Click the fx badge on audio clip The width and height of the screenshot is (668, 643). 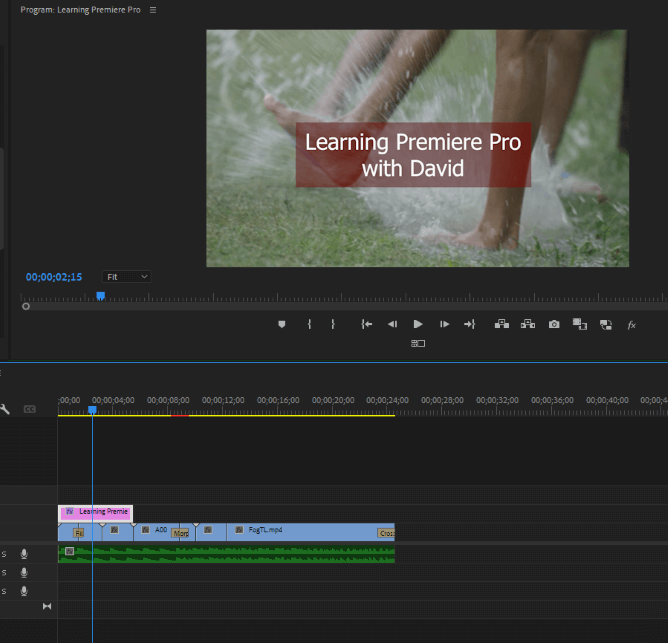coord(70,551)
